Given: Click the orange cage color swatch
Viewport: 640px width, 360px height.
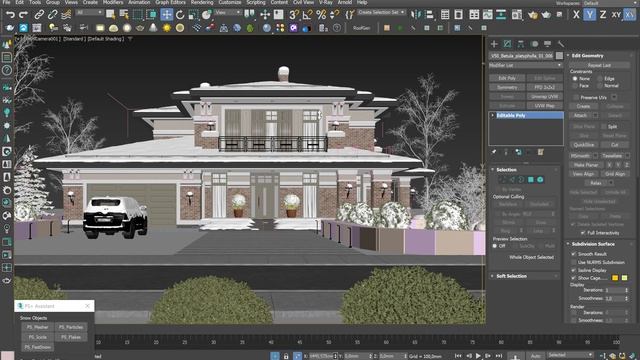Looking at the screenshot, I should pyautogui.click(x=615, y=278).
